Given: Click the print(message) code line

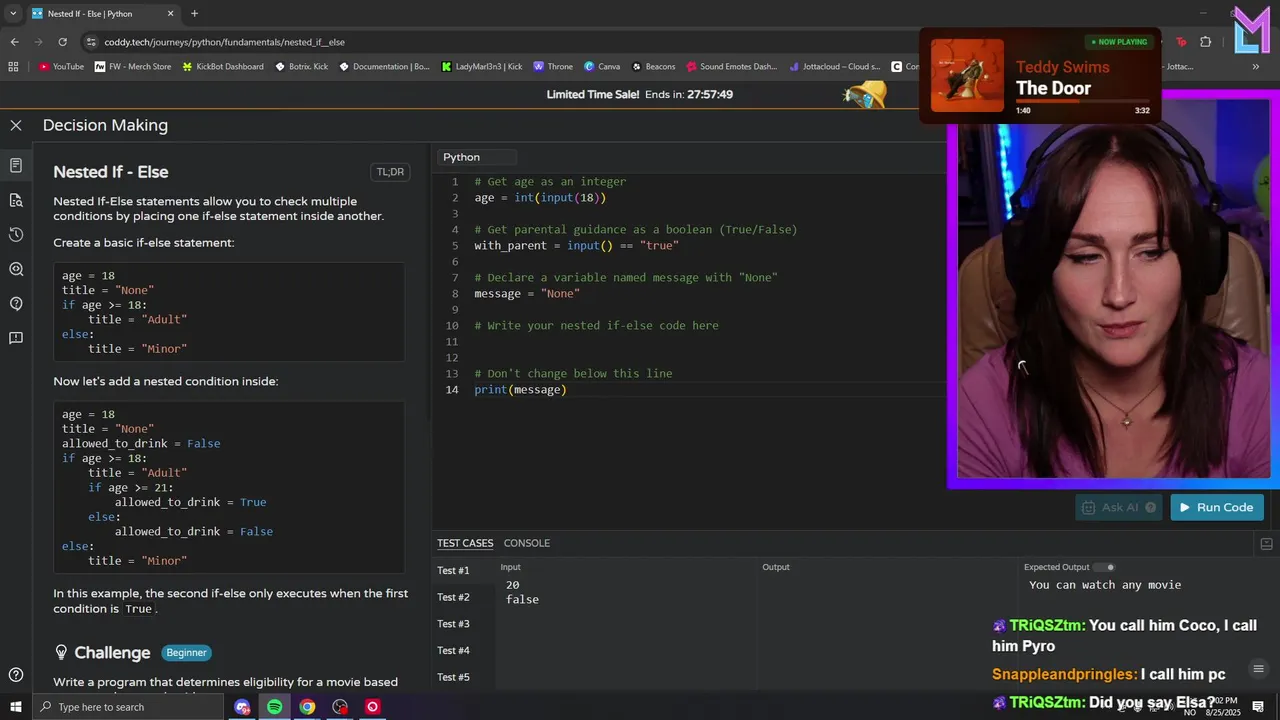Looking at the screenshot, I should tap(520, 389).
